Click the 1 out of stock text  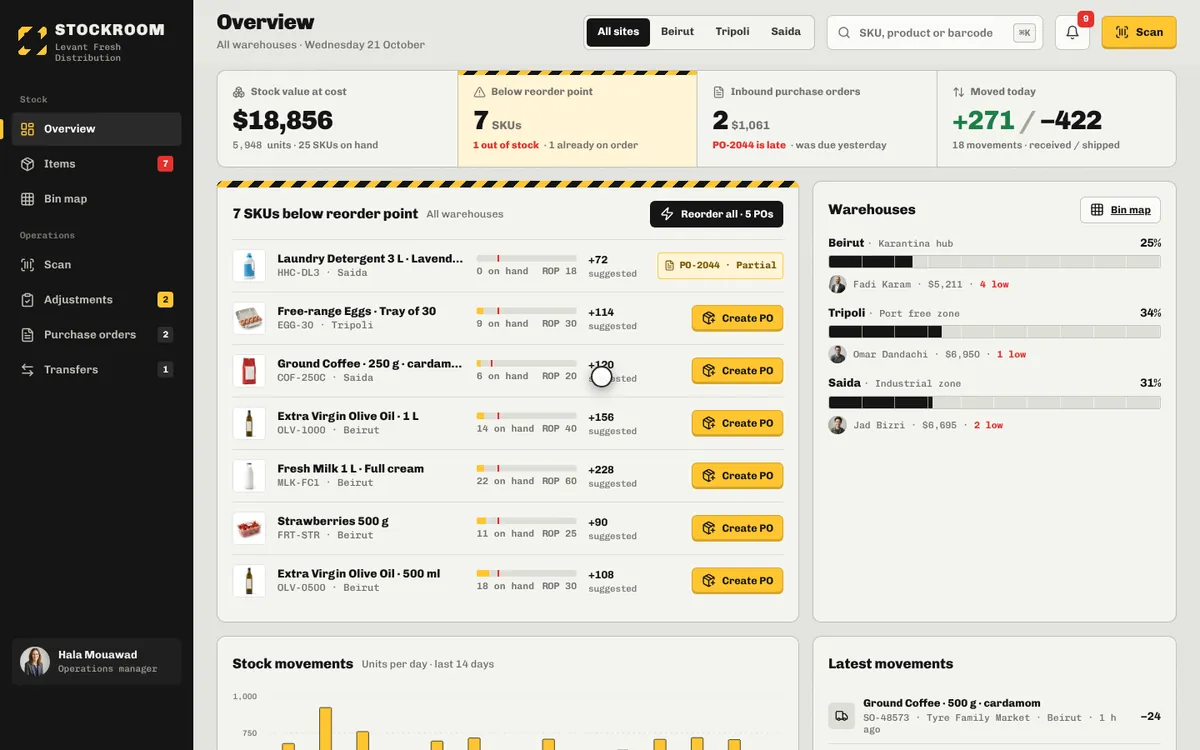pyautogui.click(x=506, y=145)
